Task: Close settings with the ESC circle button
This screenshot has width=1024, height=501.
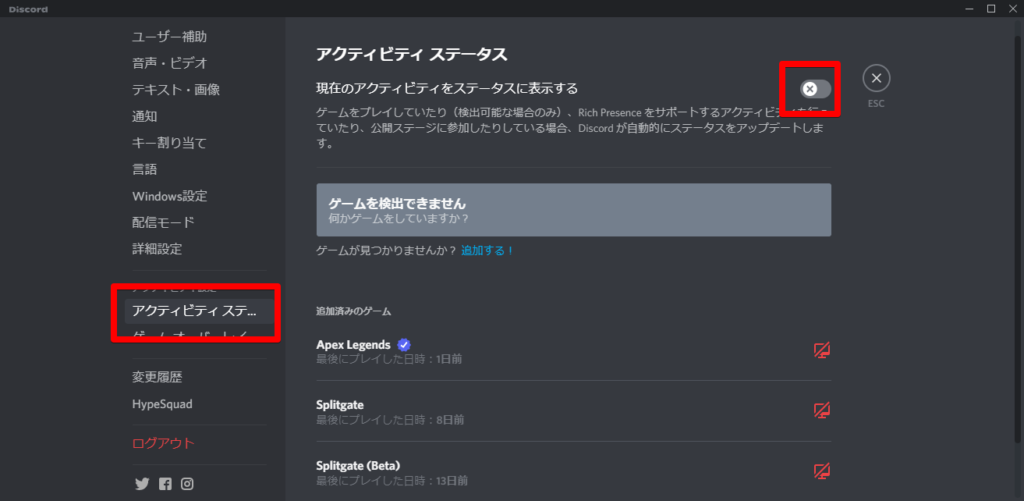Action: [876, 78]
